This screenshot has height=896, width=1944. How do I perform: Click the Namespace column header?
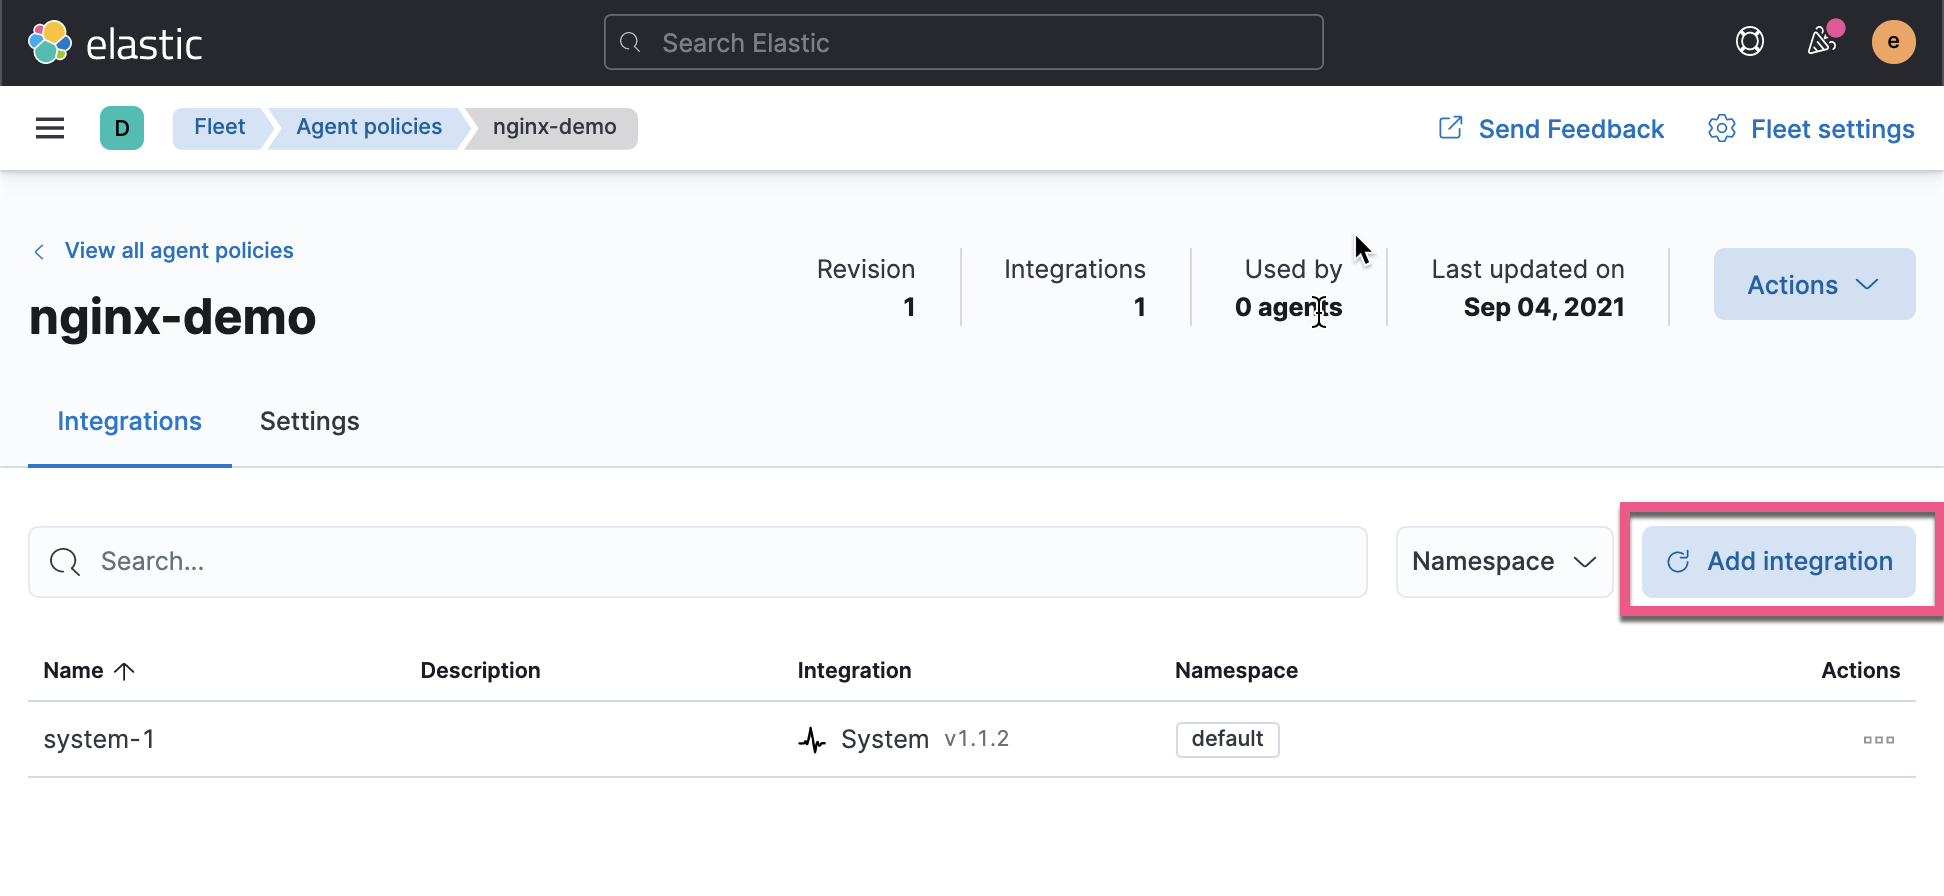point(1236,671)
